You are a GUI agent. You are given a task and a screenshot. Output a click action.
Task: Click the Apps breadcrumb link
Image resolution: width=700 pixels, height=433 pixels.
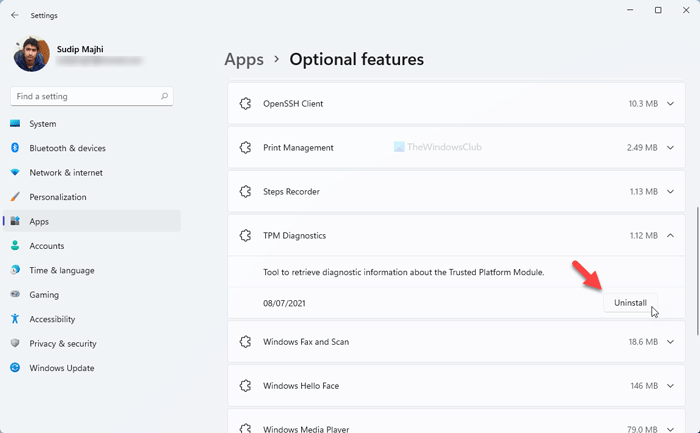click(x=244, y=59)
